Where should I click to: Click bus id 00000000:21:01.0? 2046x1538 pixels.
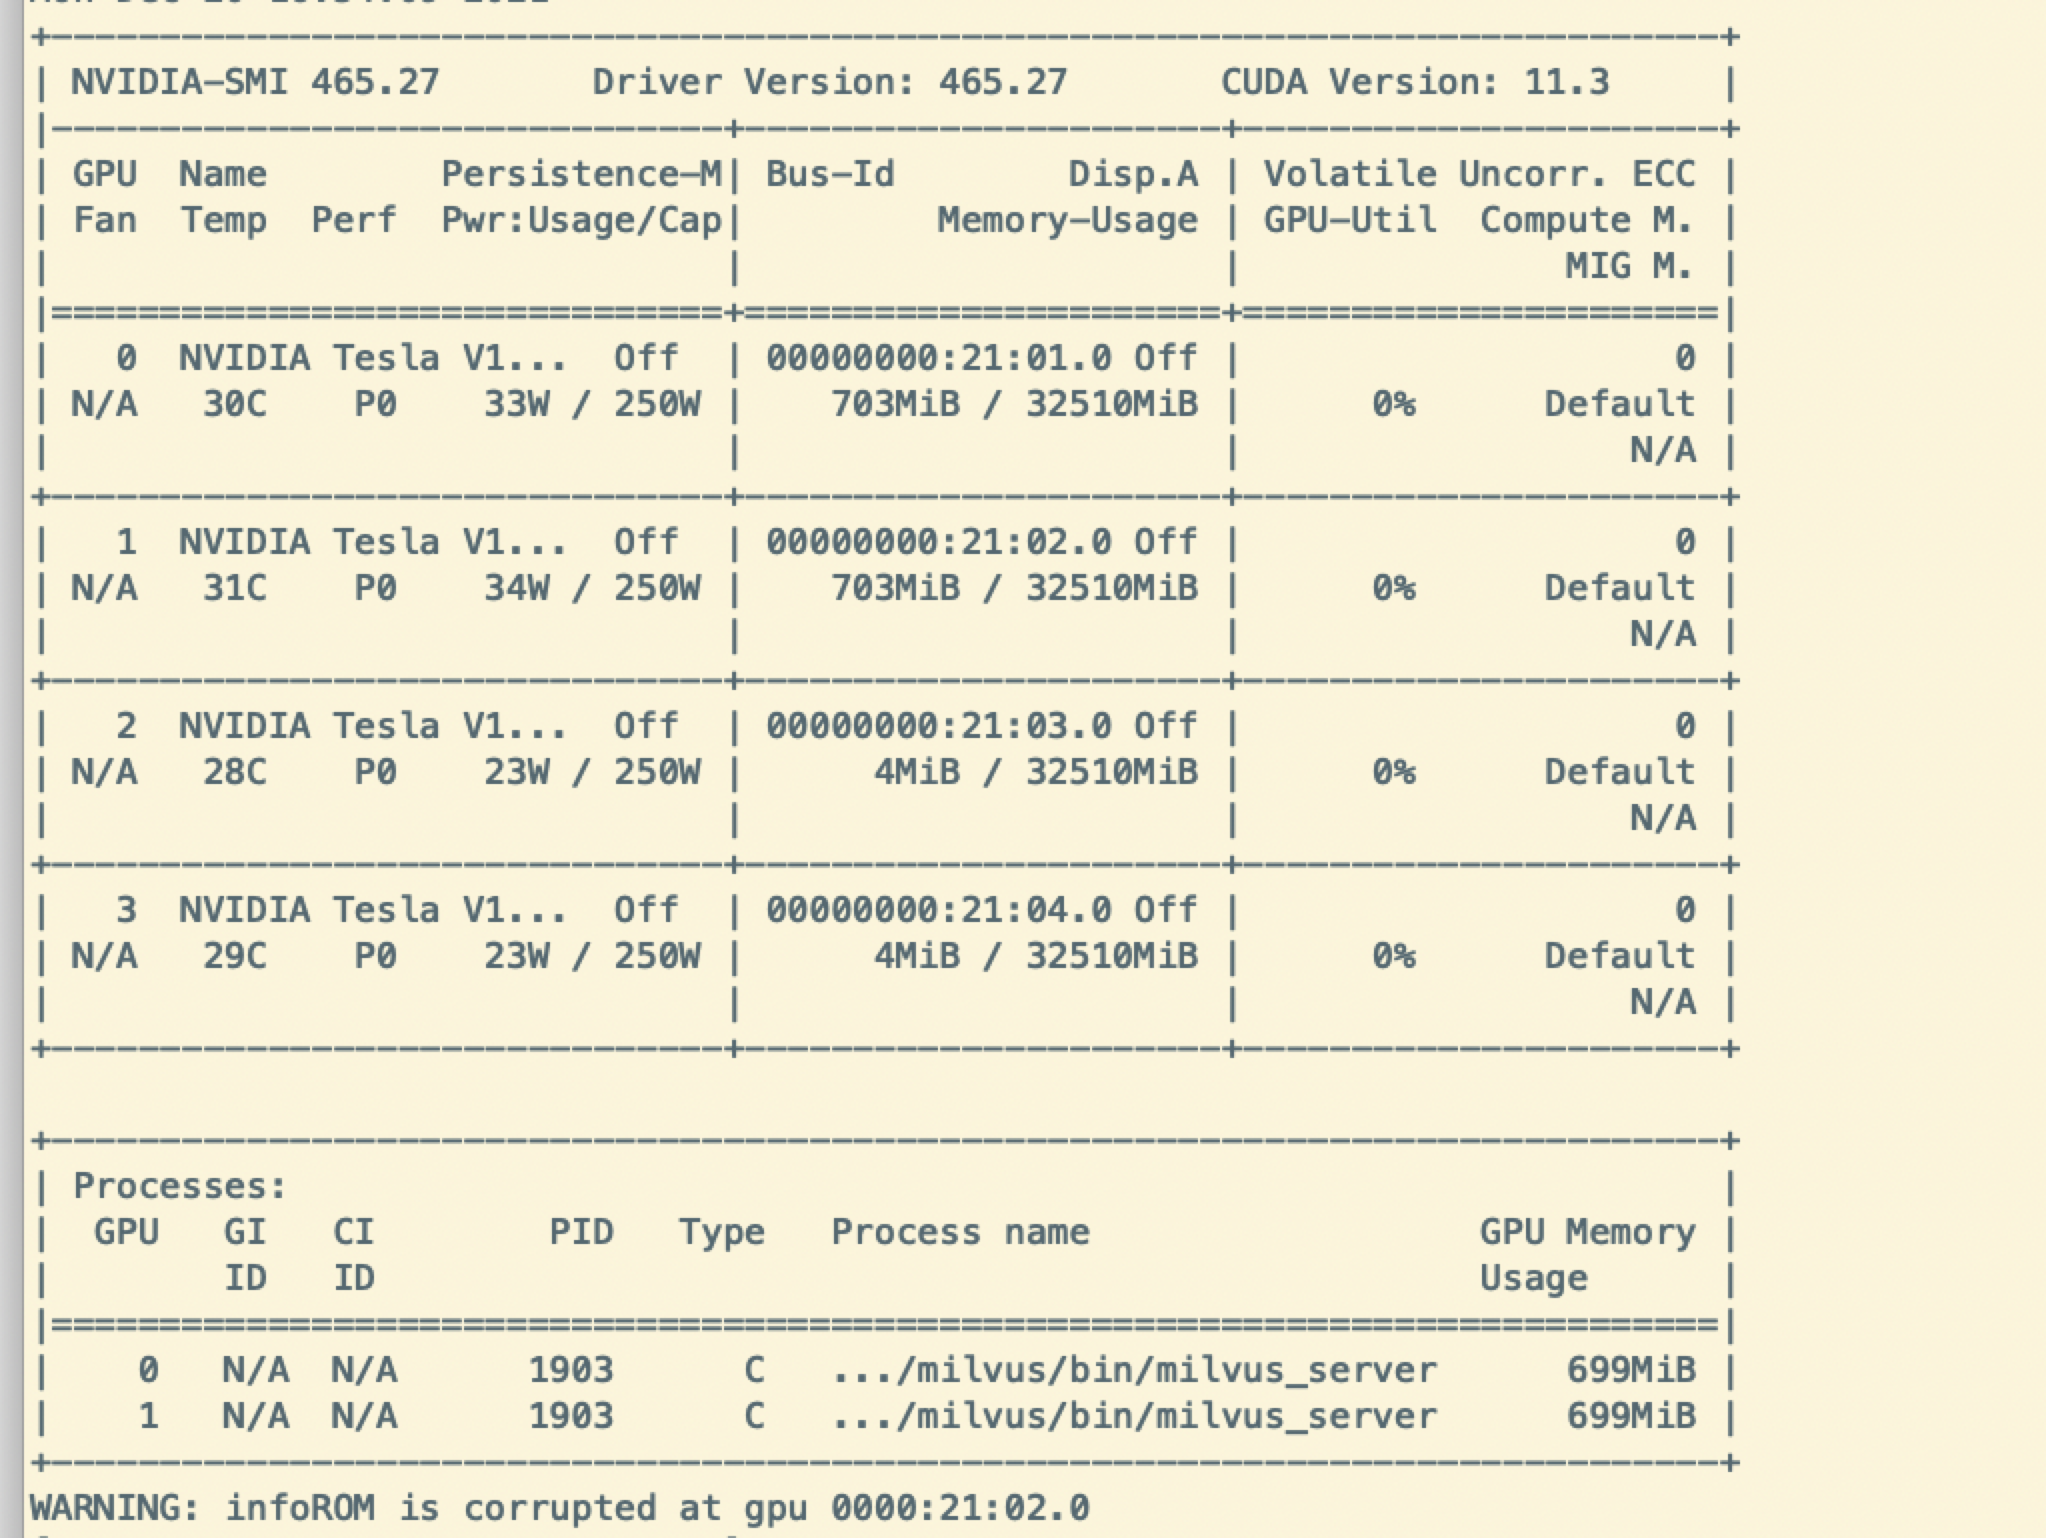(939, 358)
